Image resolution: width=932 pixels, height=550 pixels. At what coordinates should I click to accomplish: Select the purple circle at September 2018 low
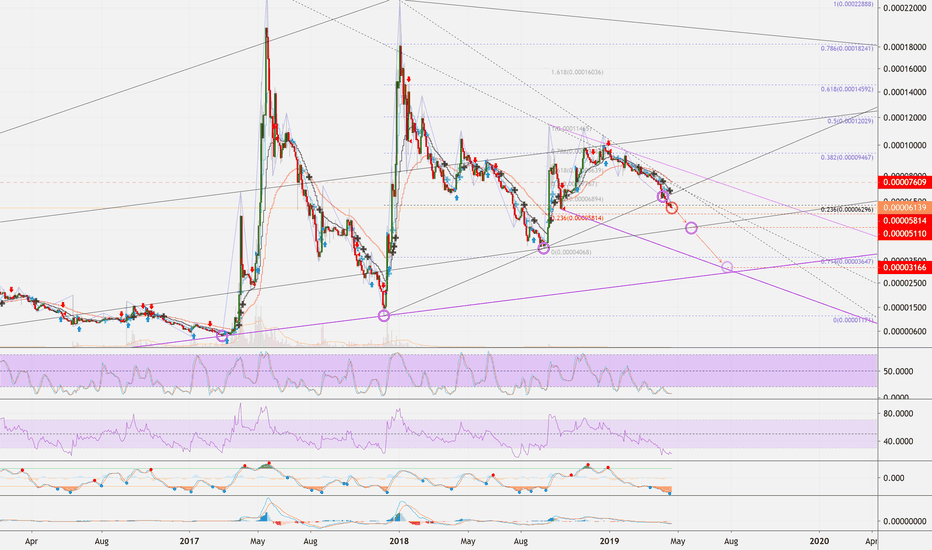543,249
